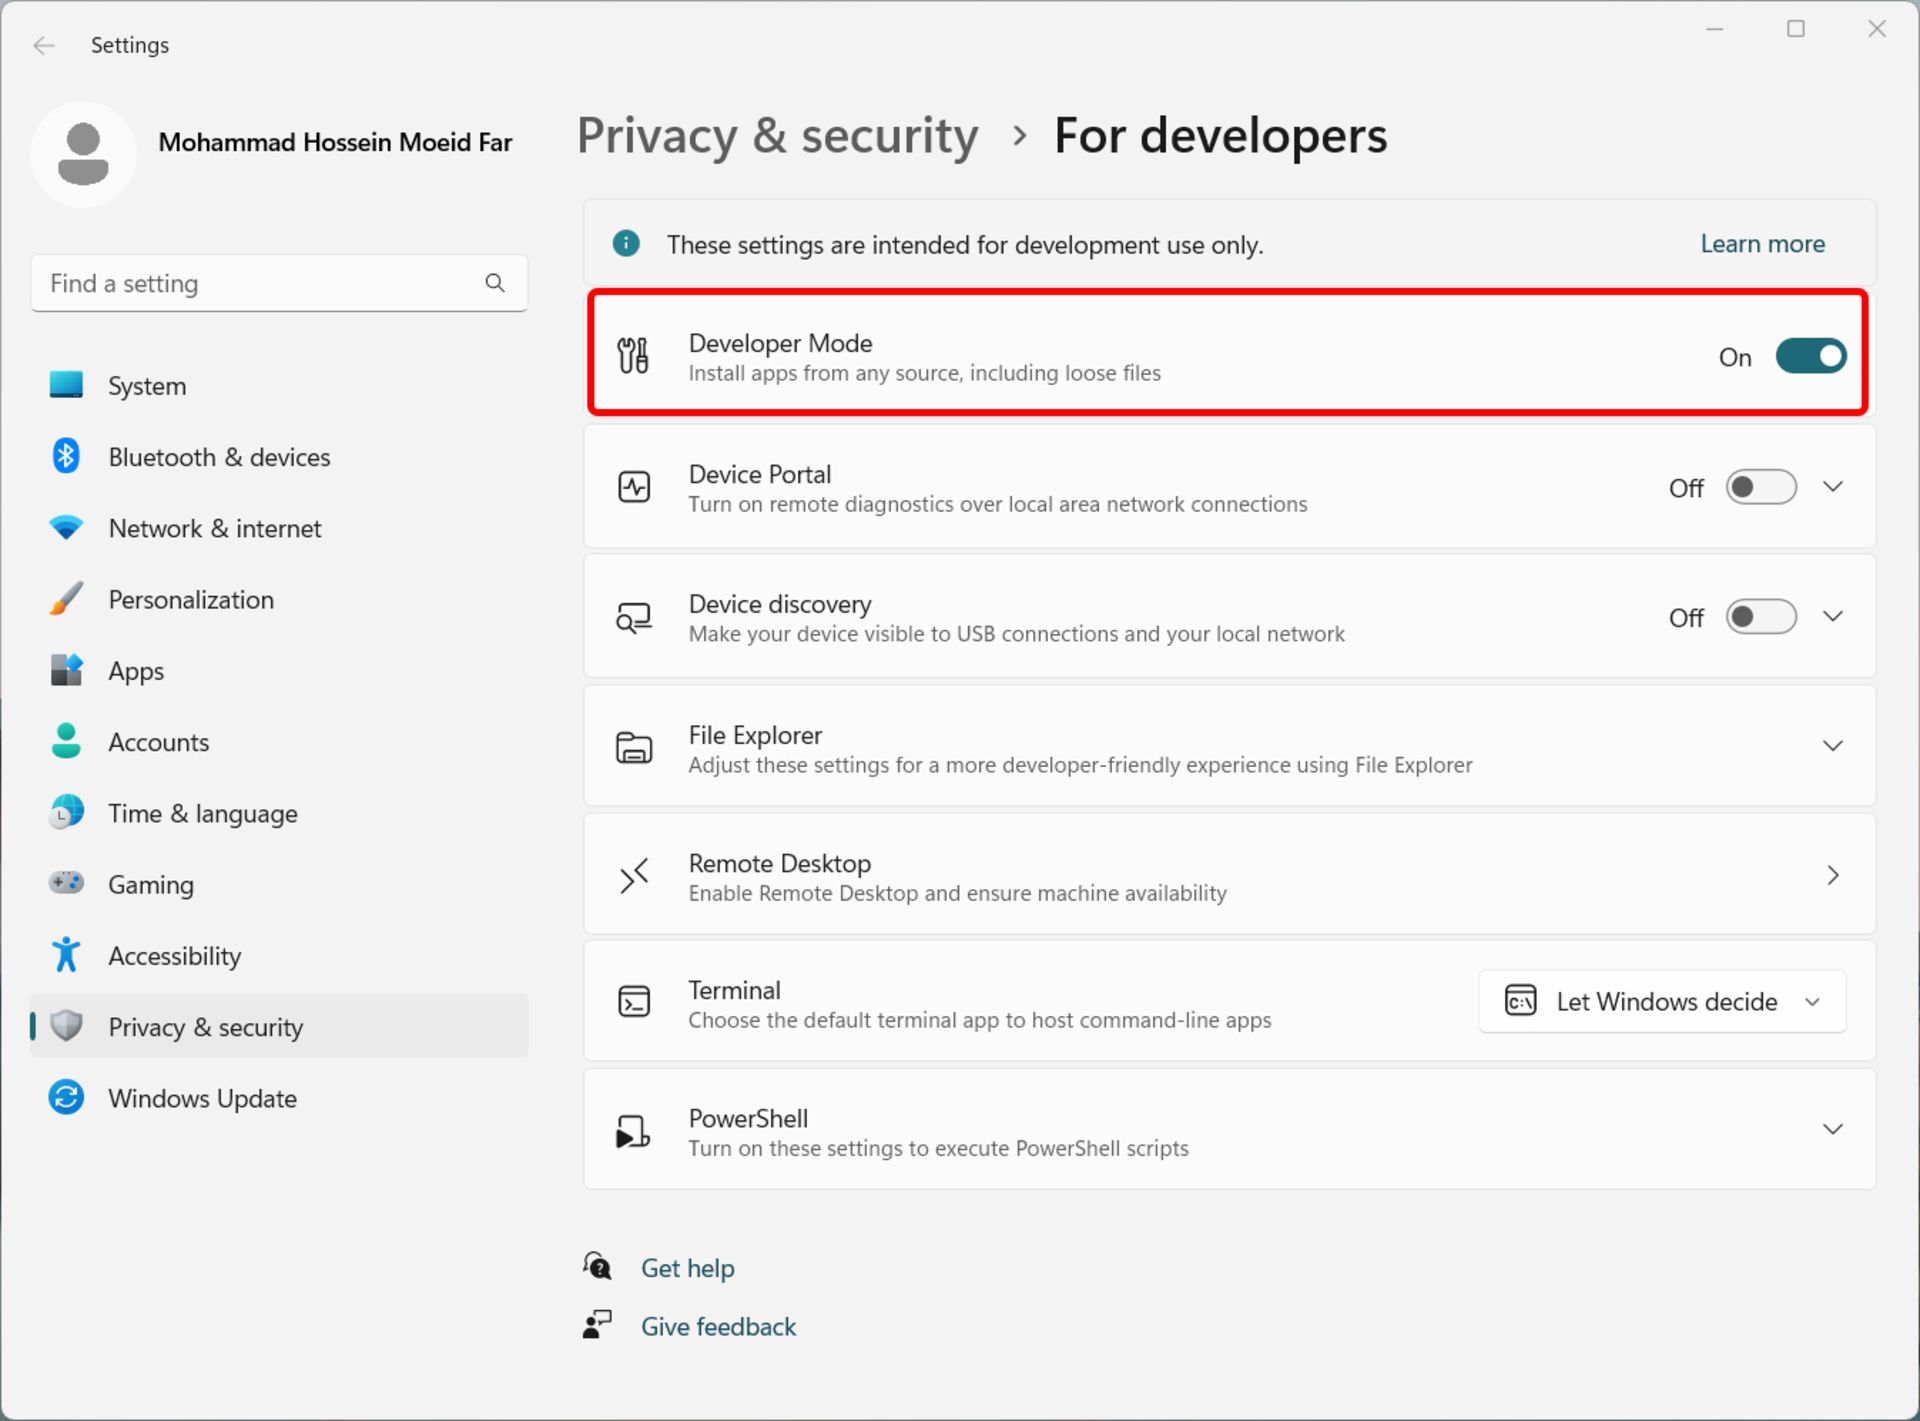The image size is (1920, 1421).
Task: Open Gaming settings label
Action: pyautogui.click(x=151, y=885)
